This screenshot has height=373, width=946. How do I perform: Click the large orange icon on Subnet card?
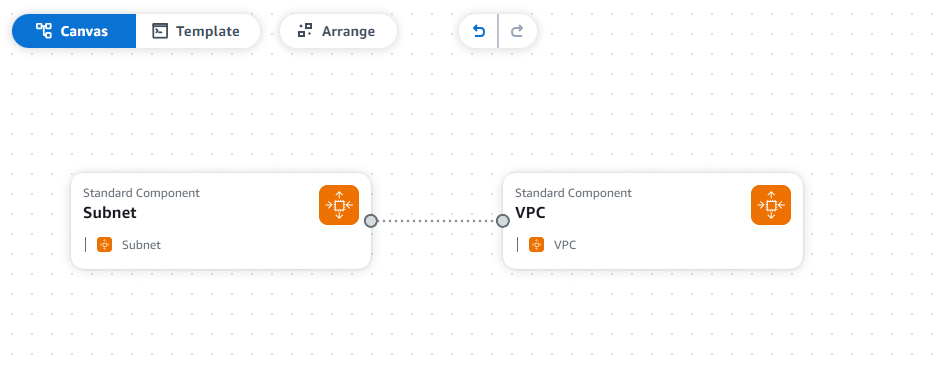click(339, 205)
